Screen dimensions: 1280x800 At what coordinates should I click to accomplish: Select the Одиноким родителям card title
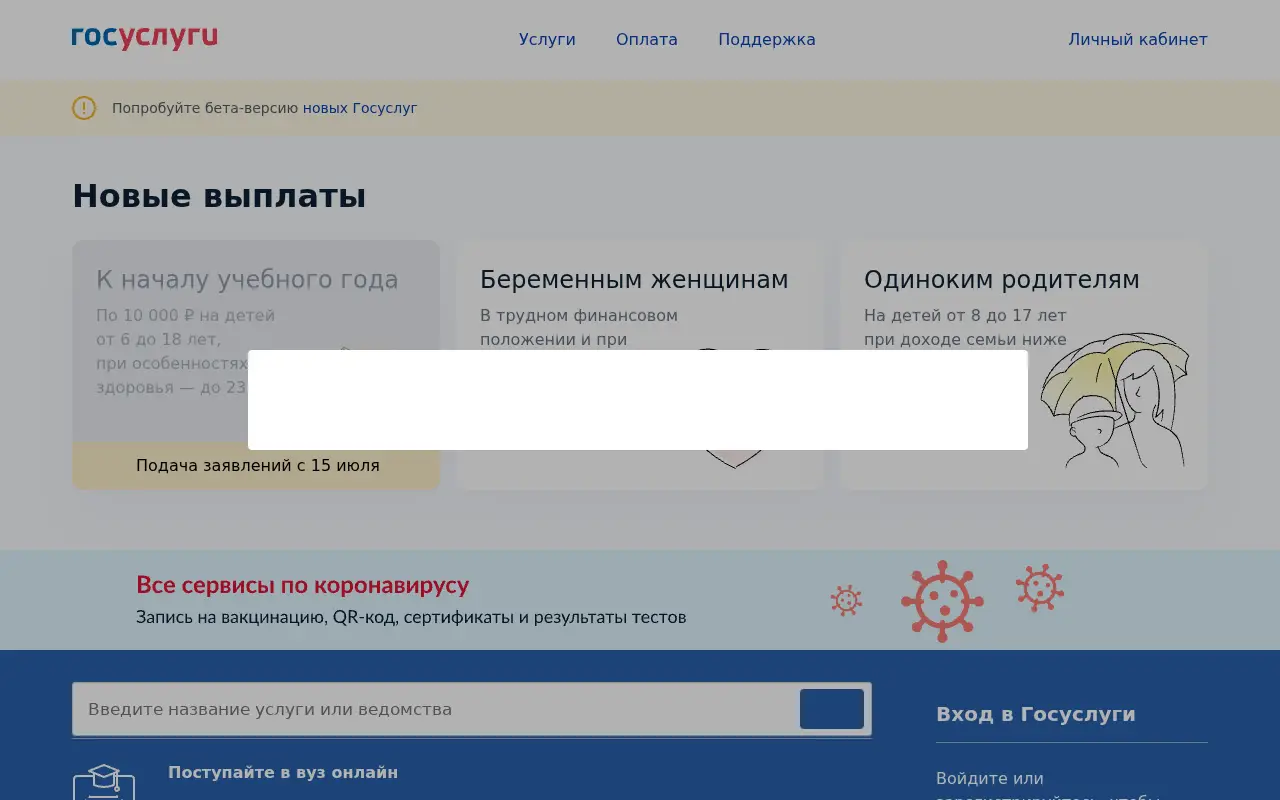coord(1002,280)
